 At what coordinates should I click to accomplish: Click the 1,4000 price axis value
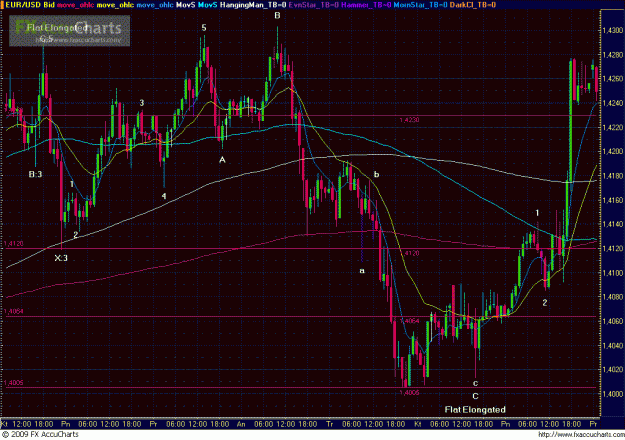613,394
